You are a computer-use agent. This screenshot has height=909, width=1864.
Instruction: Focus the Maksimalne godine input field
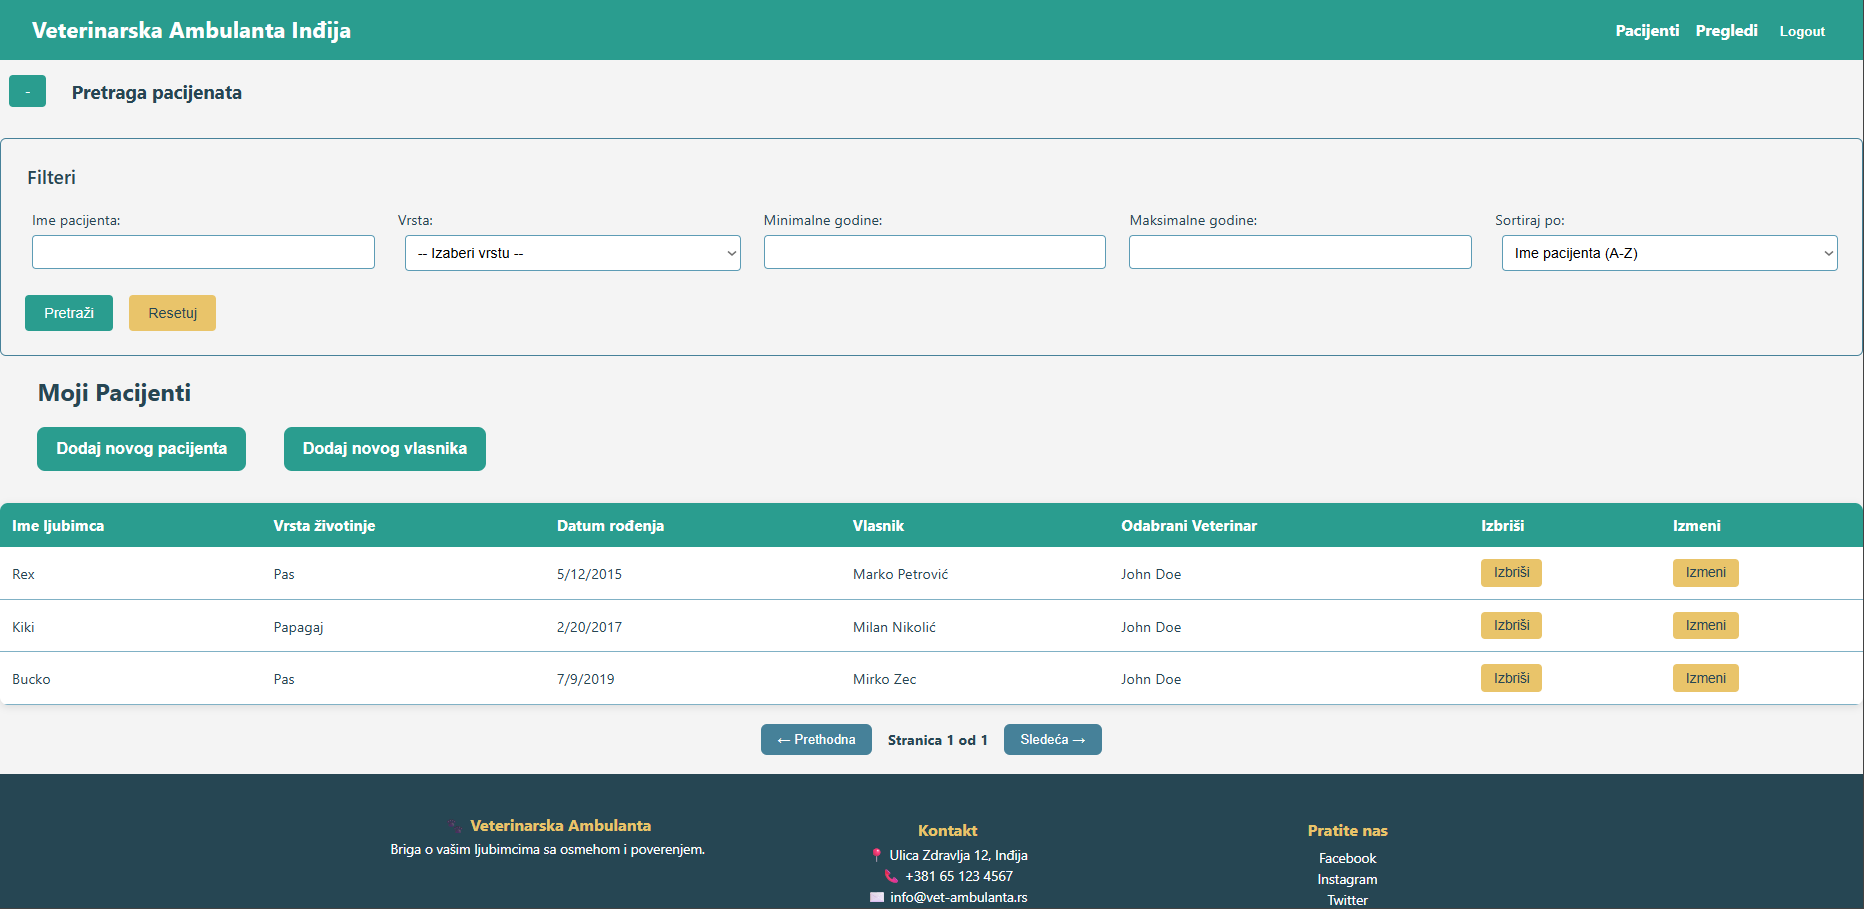click(1300, 252)
